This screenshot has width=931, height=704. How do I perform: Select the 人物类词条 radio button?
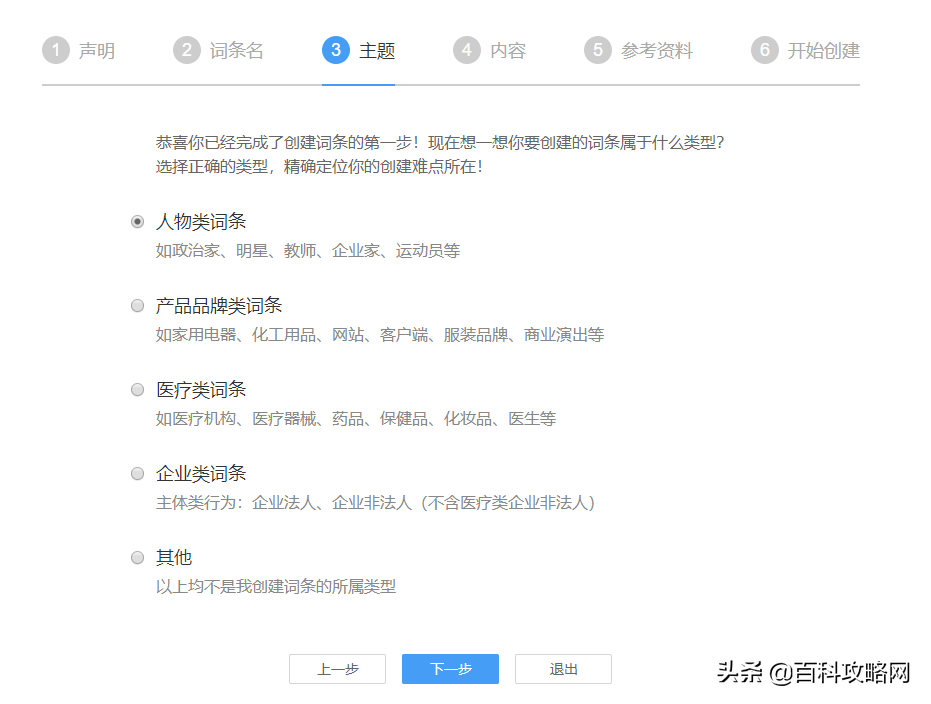pyautogui.click(x=138, y=222)
